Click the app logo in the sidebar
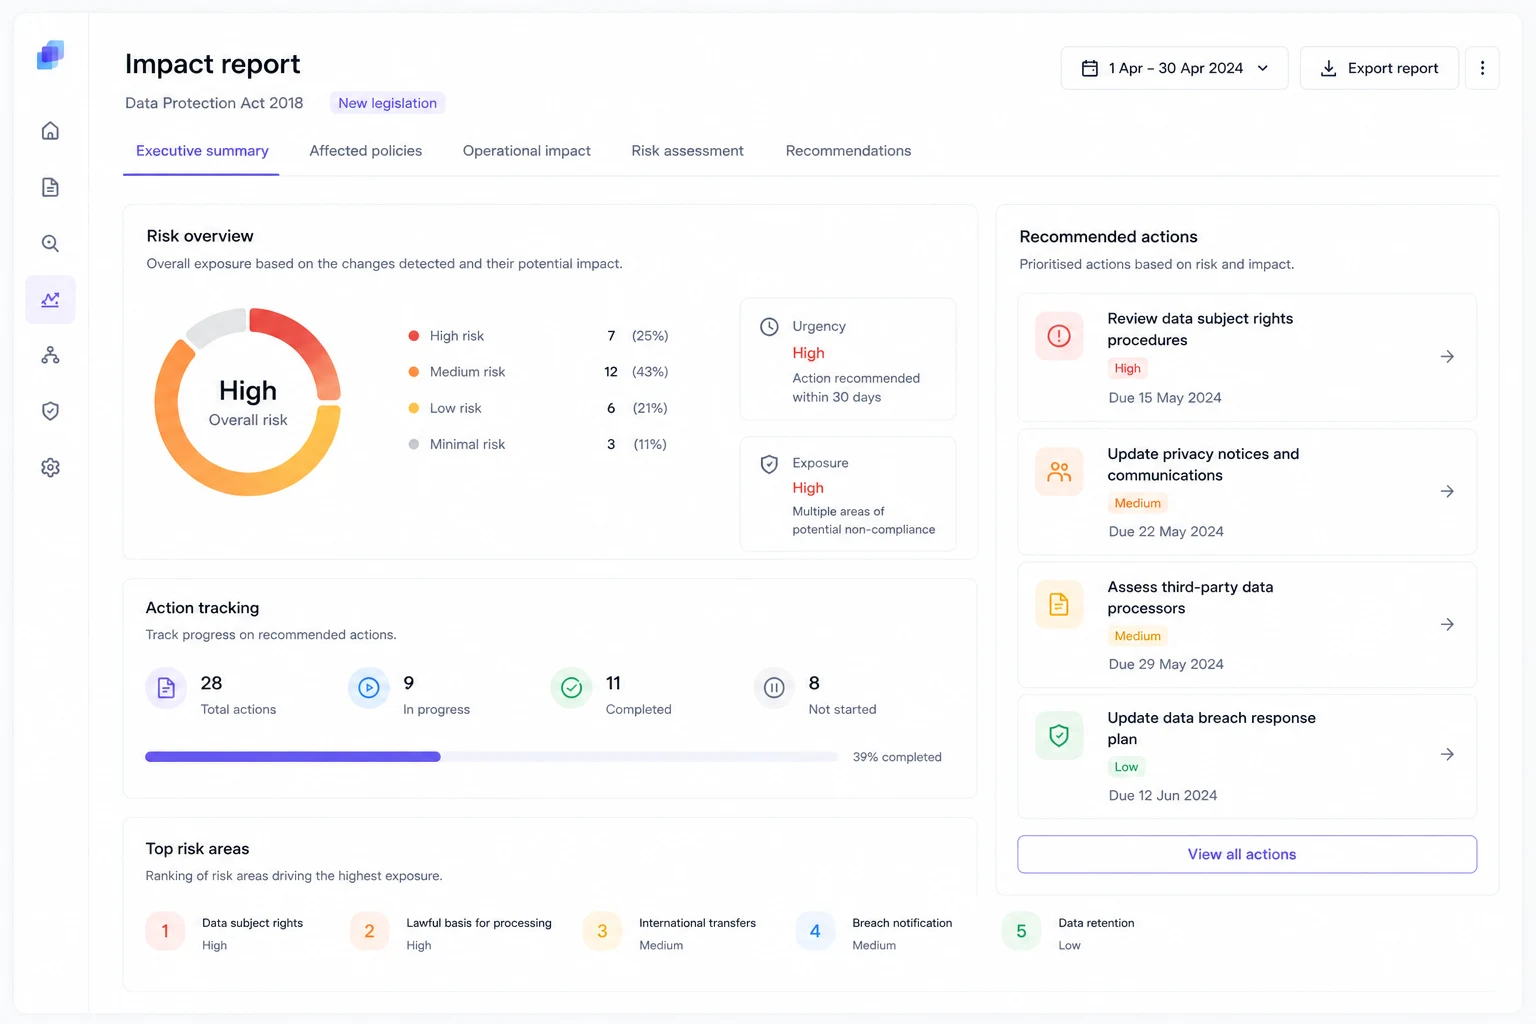Screen dimensions: 1536x1024 [50, 55]
